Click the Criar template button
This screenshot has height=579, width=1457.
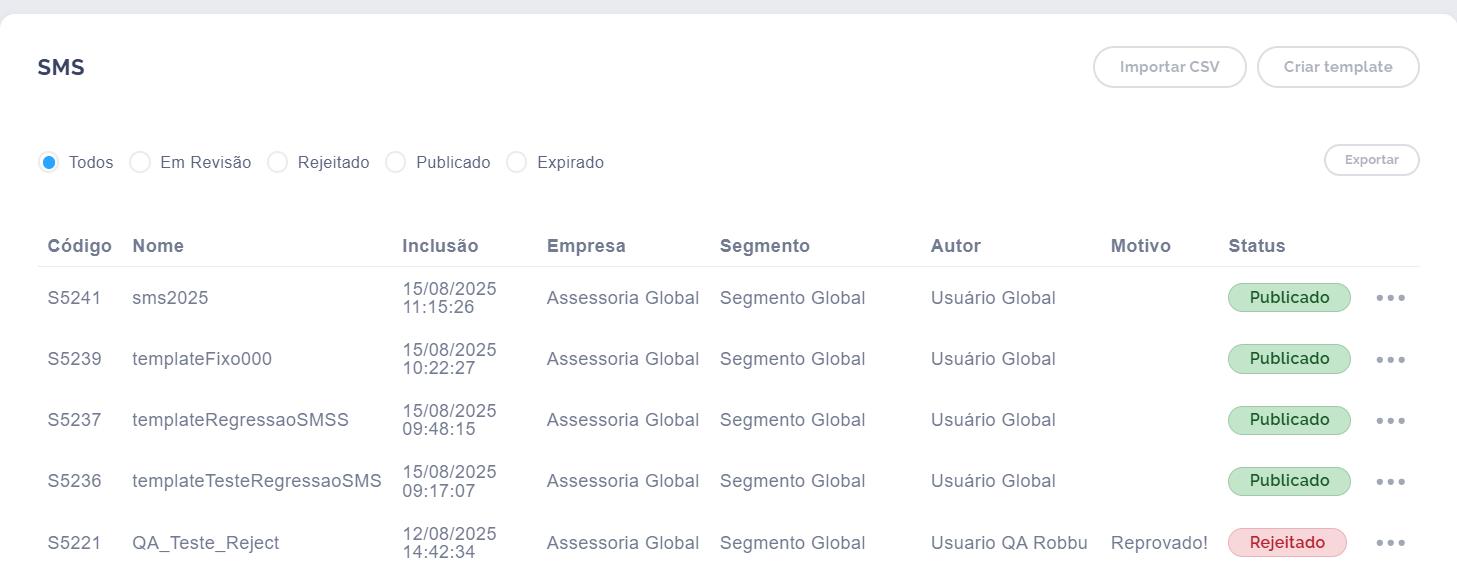pos(1338,67)
